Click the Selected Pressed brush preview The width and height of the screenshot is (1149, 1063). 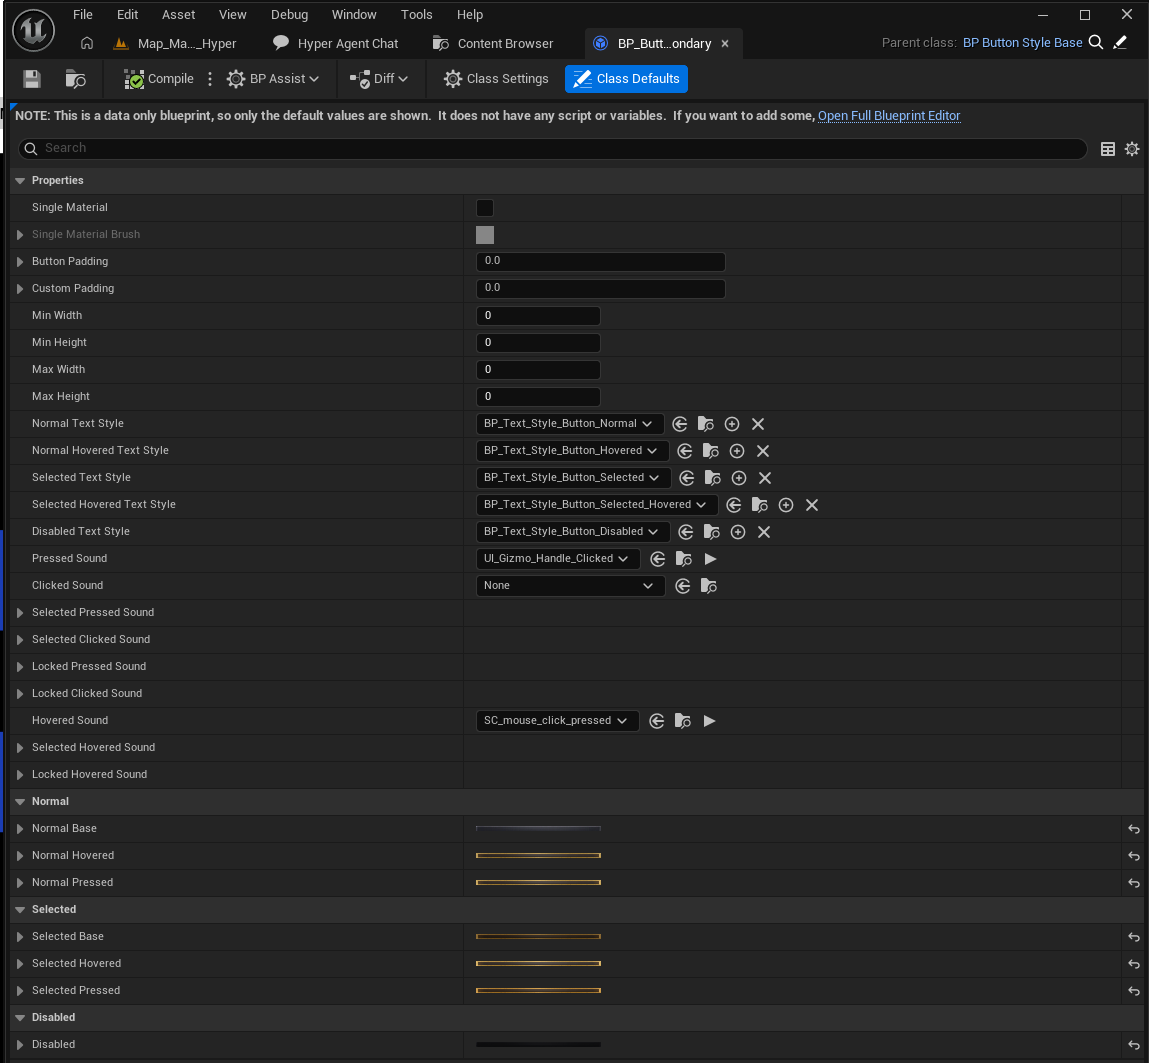539,990
